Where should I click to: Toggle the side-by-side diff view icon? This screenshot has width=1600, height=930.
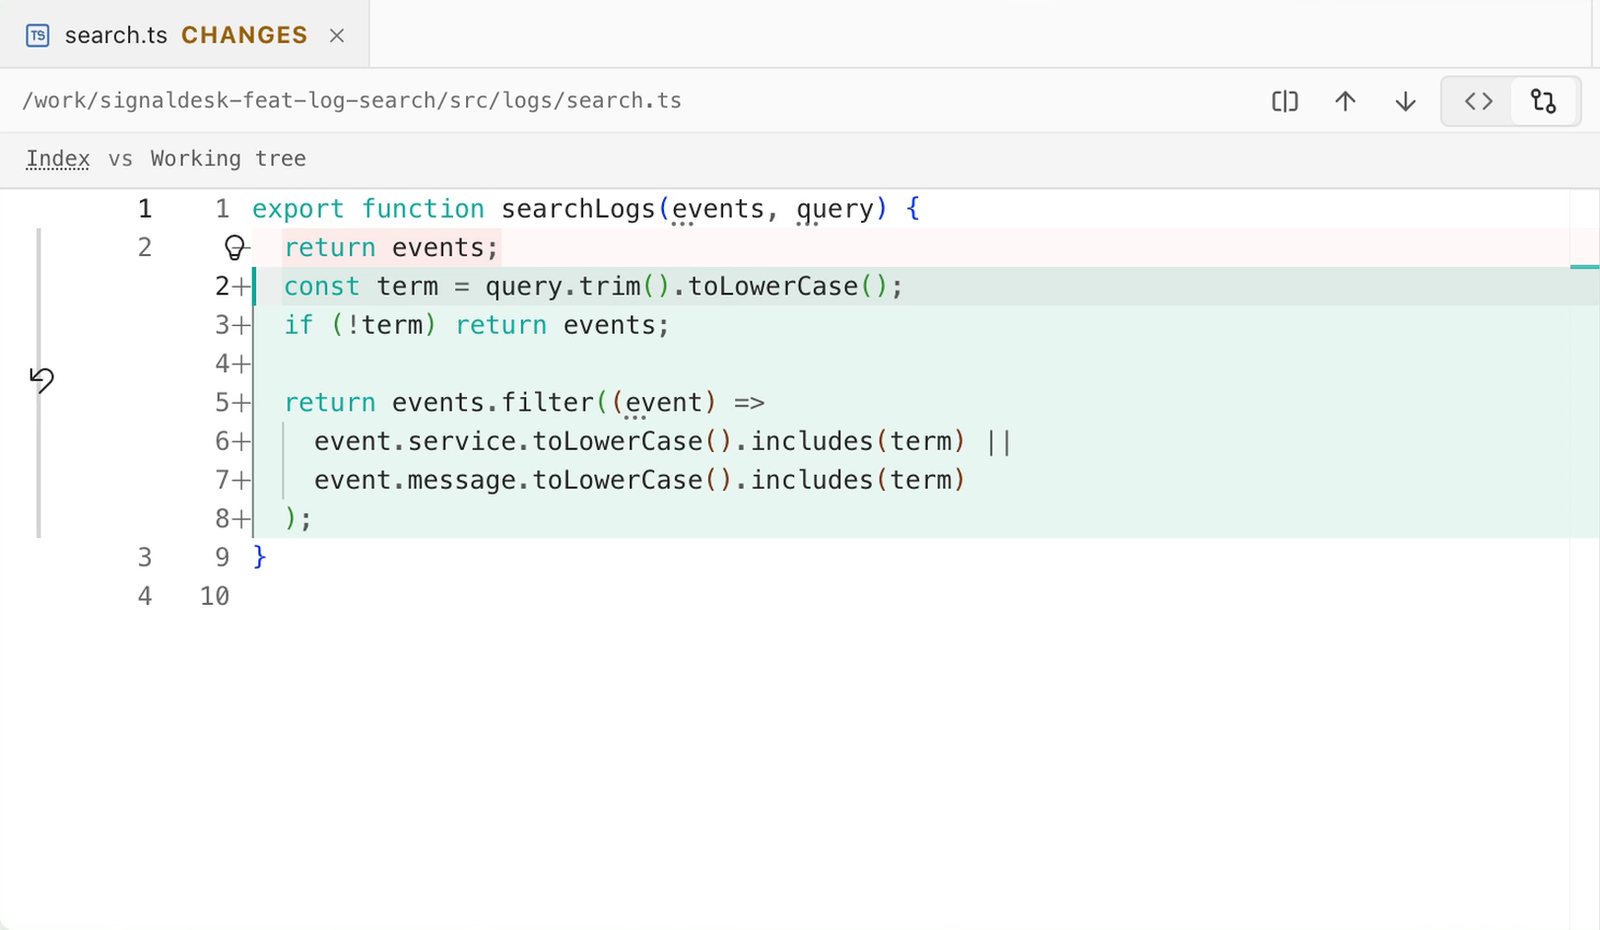tap(1285, 101)
